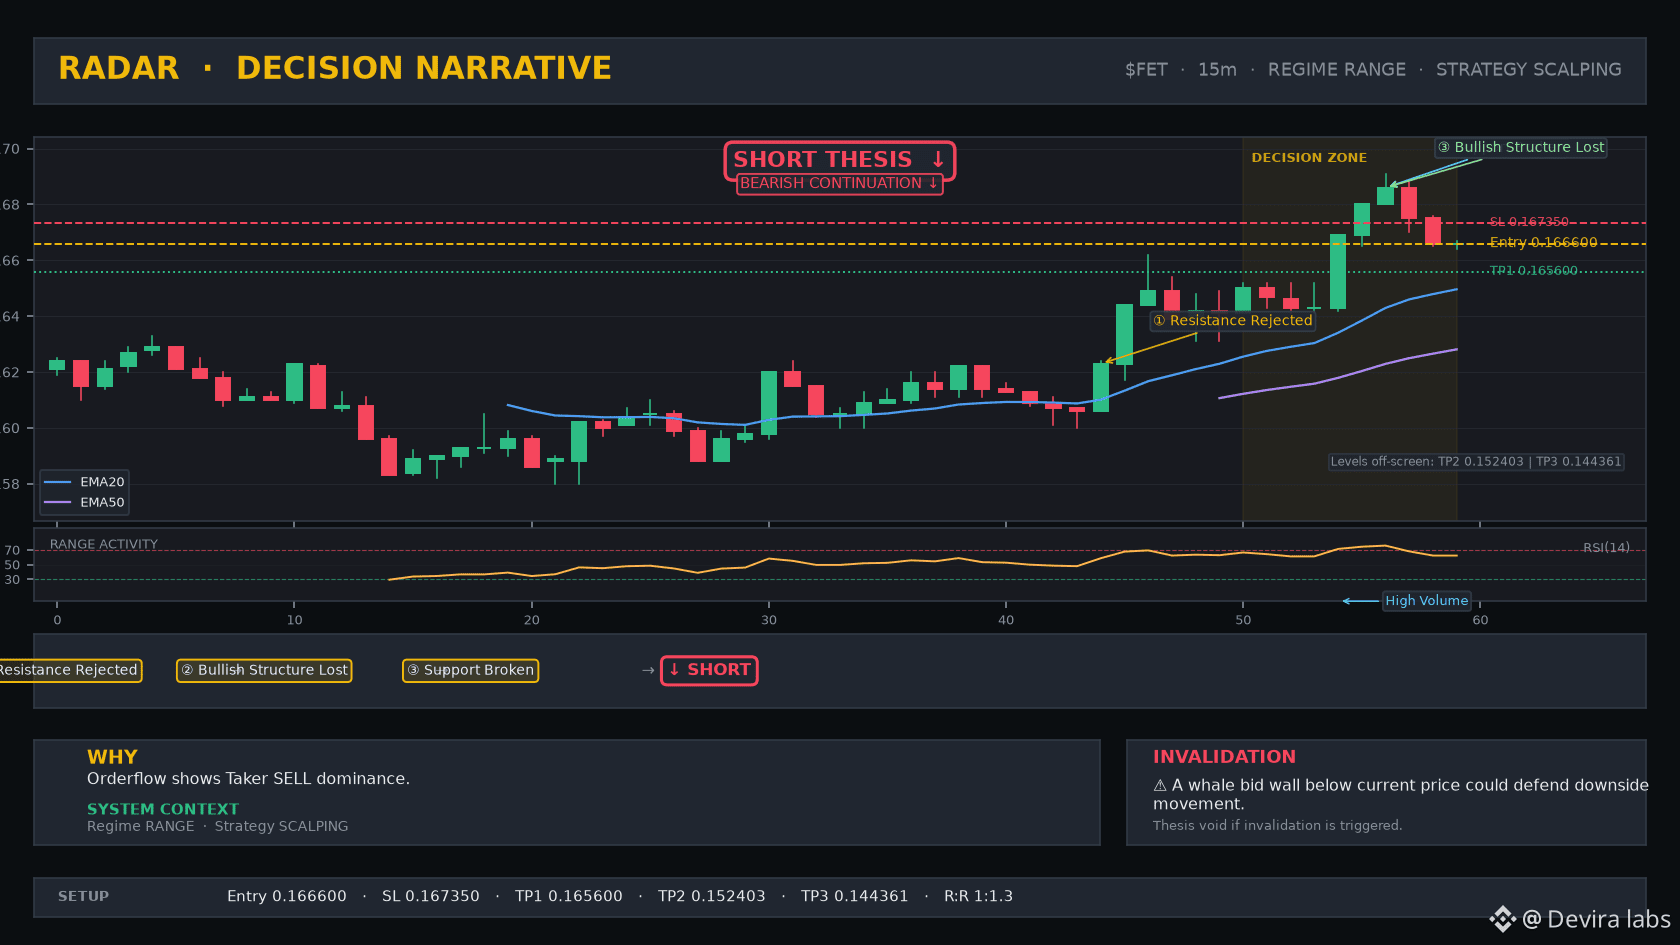
Task: Click the R:R 1:1.3 value
Action: click(x=978, y=896)
